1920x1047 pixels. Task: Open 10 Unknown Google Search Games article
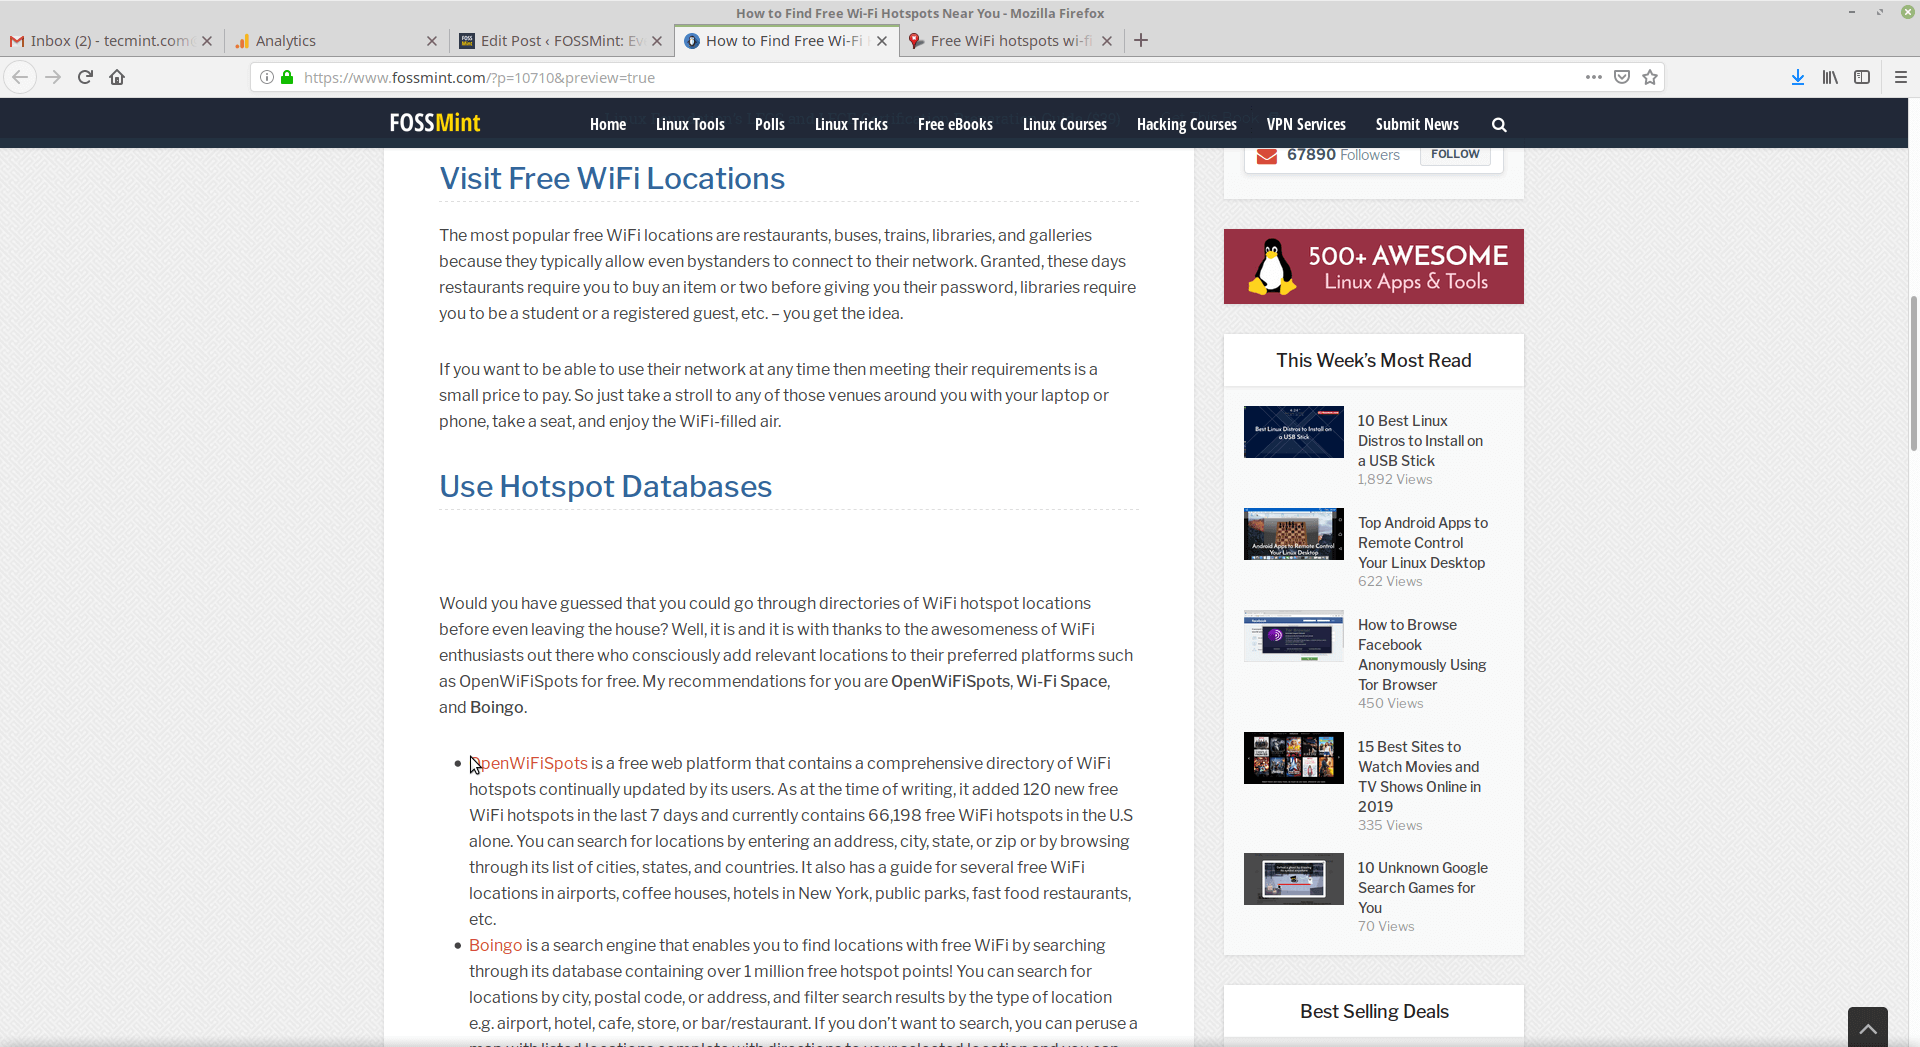[x=1423, y=888]
